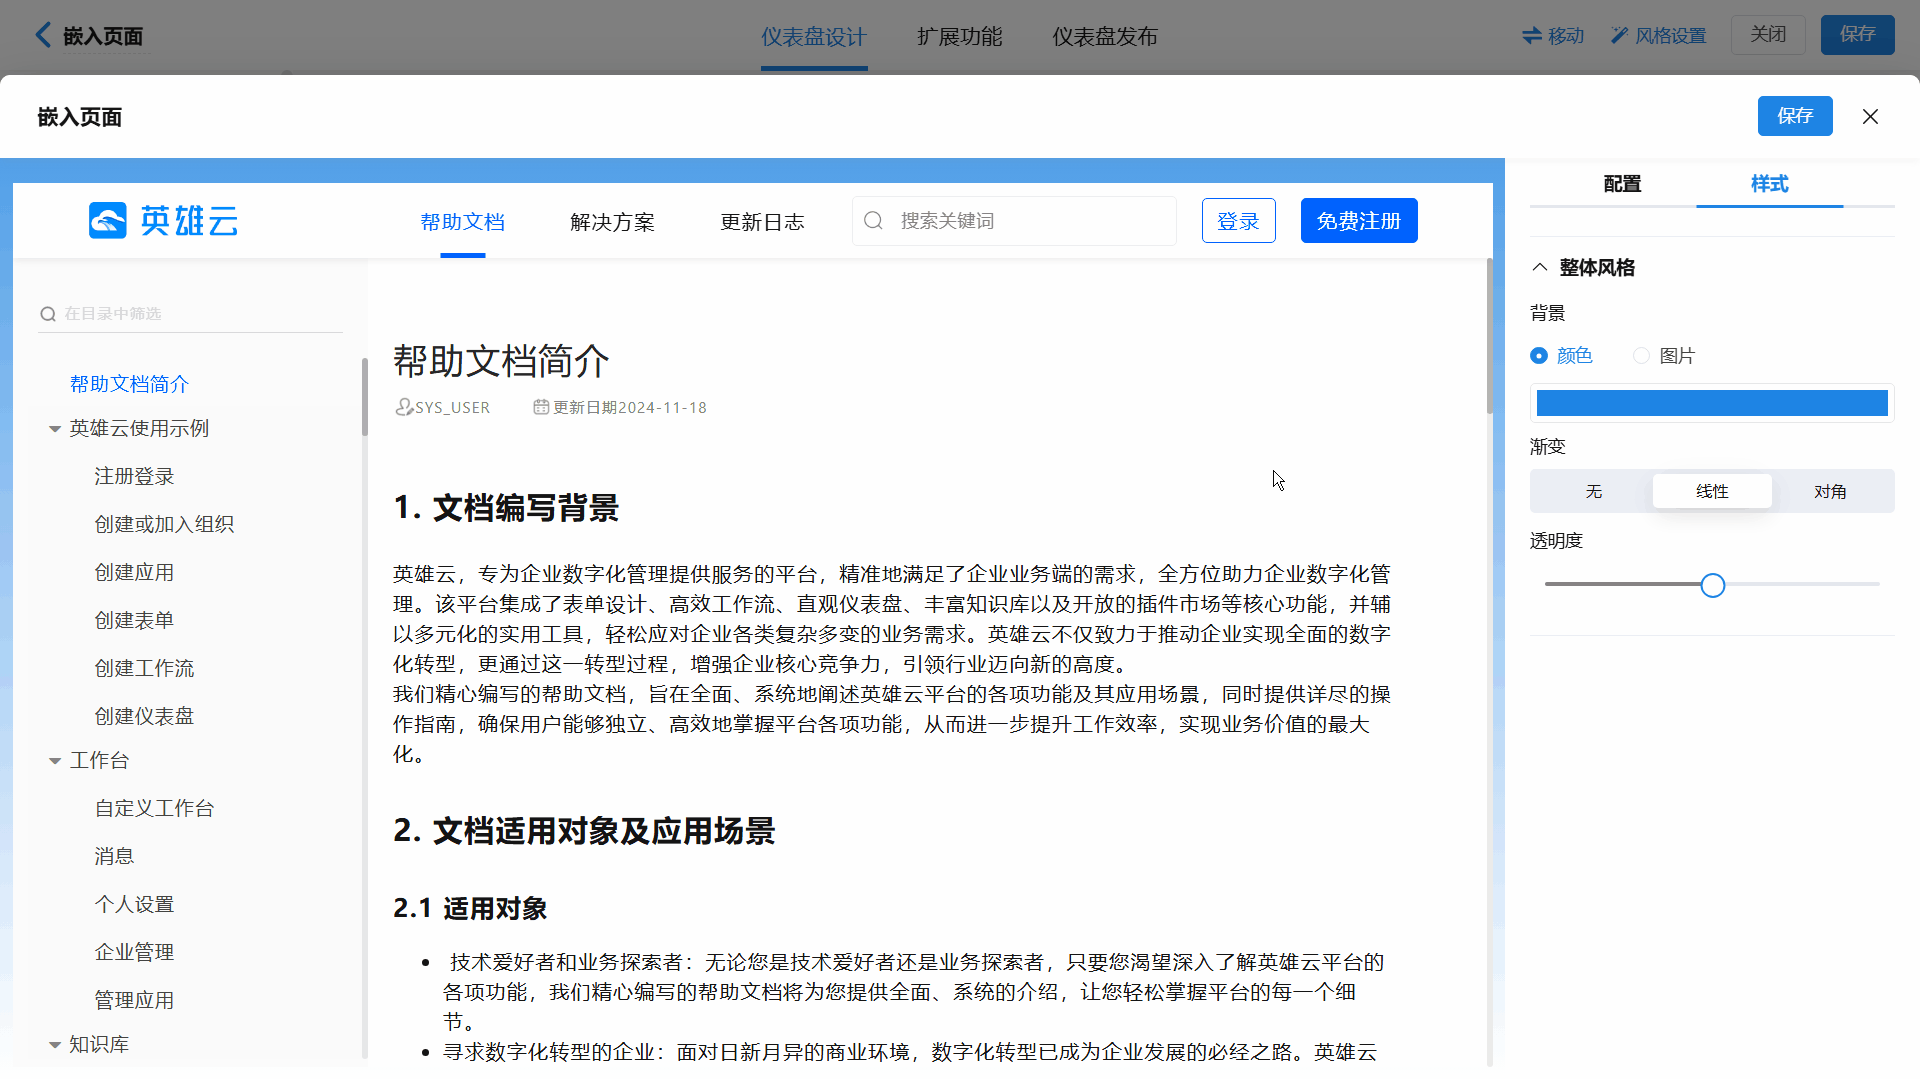Click the 免费注册 button

coord(1359,220)
